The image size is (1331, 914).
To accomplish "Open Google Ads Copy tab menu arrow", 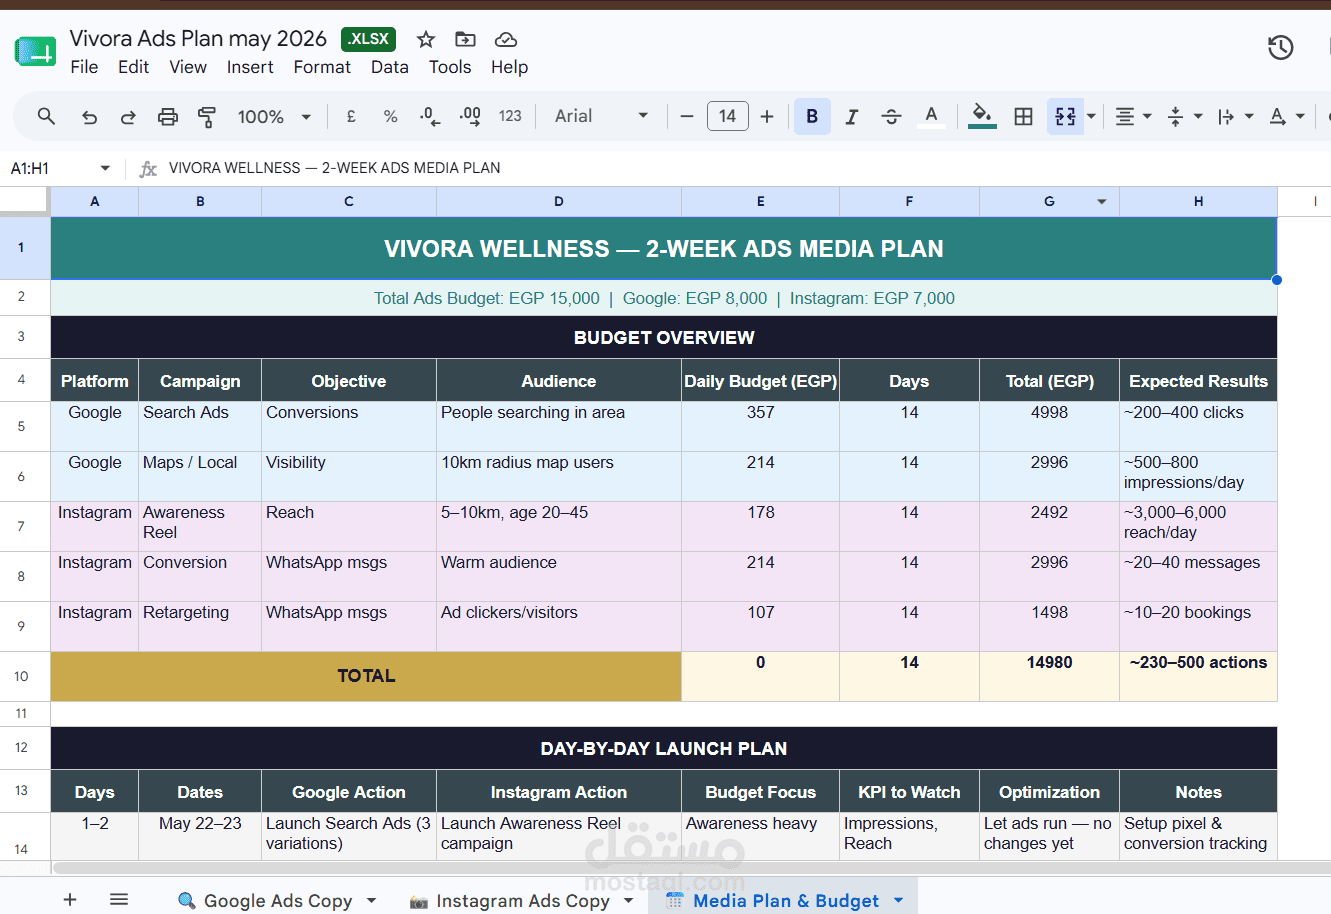I will 372,900.
